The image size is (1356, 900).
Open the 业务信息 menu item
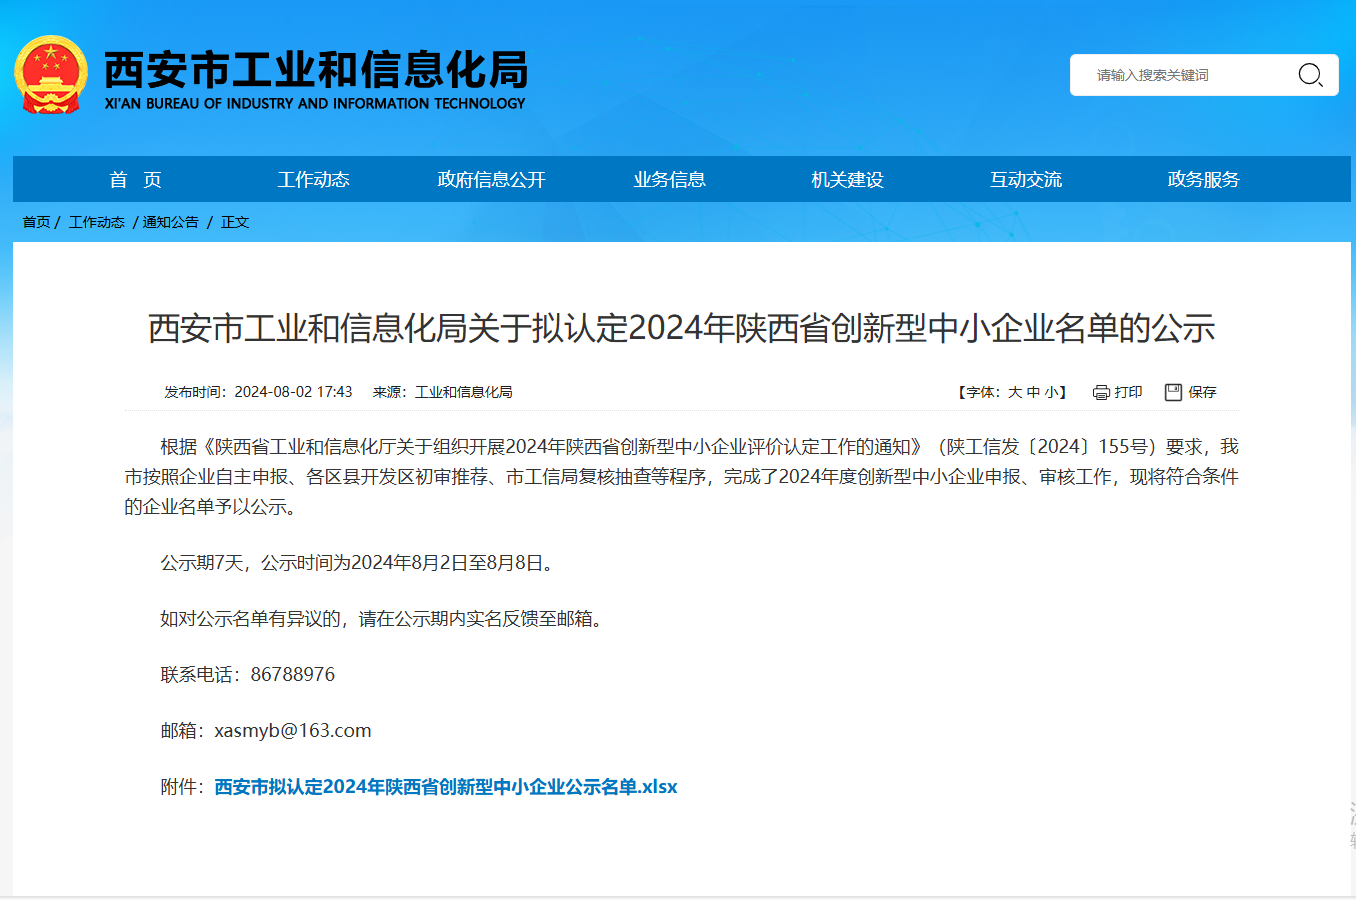669,180
